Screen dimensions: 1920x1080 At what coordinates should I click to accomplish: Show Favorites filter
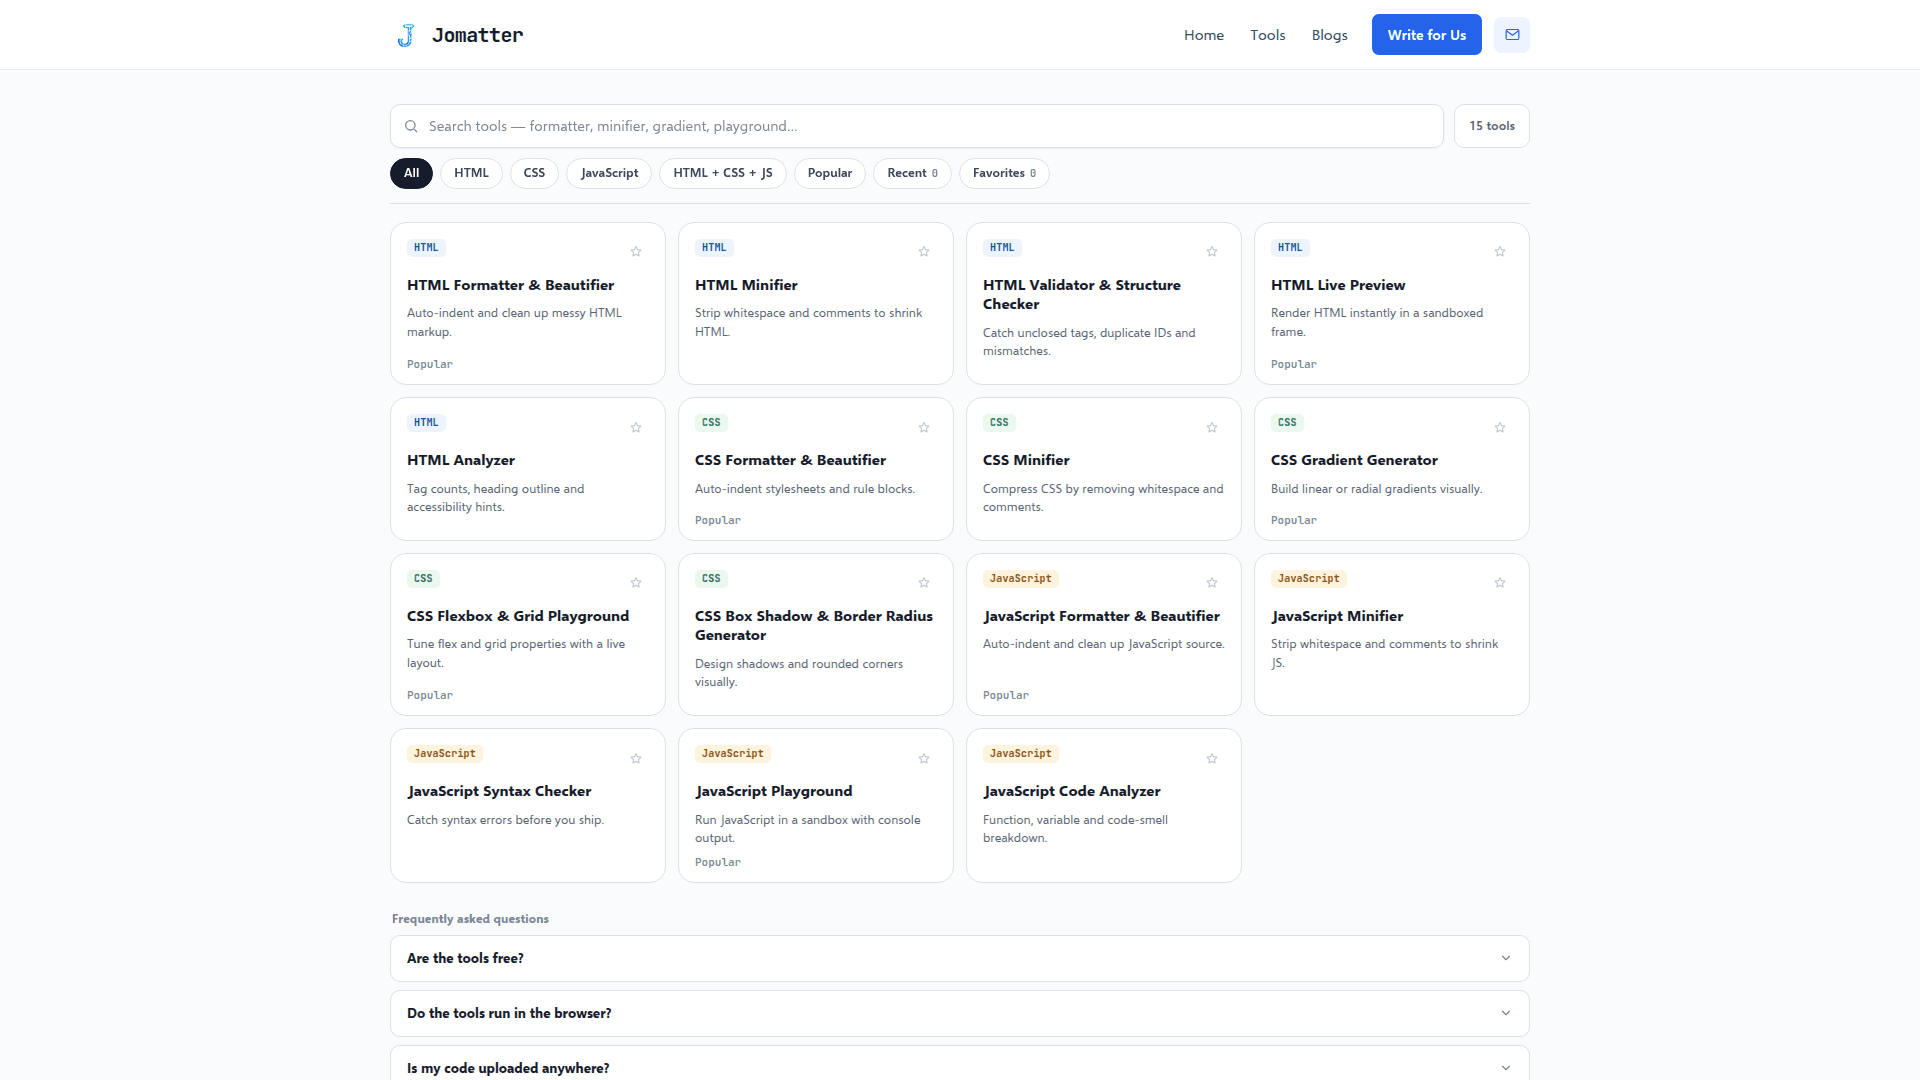point(1004,173)
